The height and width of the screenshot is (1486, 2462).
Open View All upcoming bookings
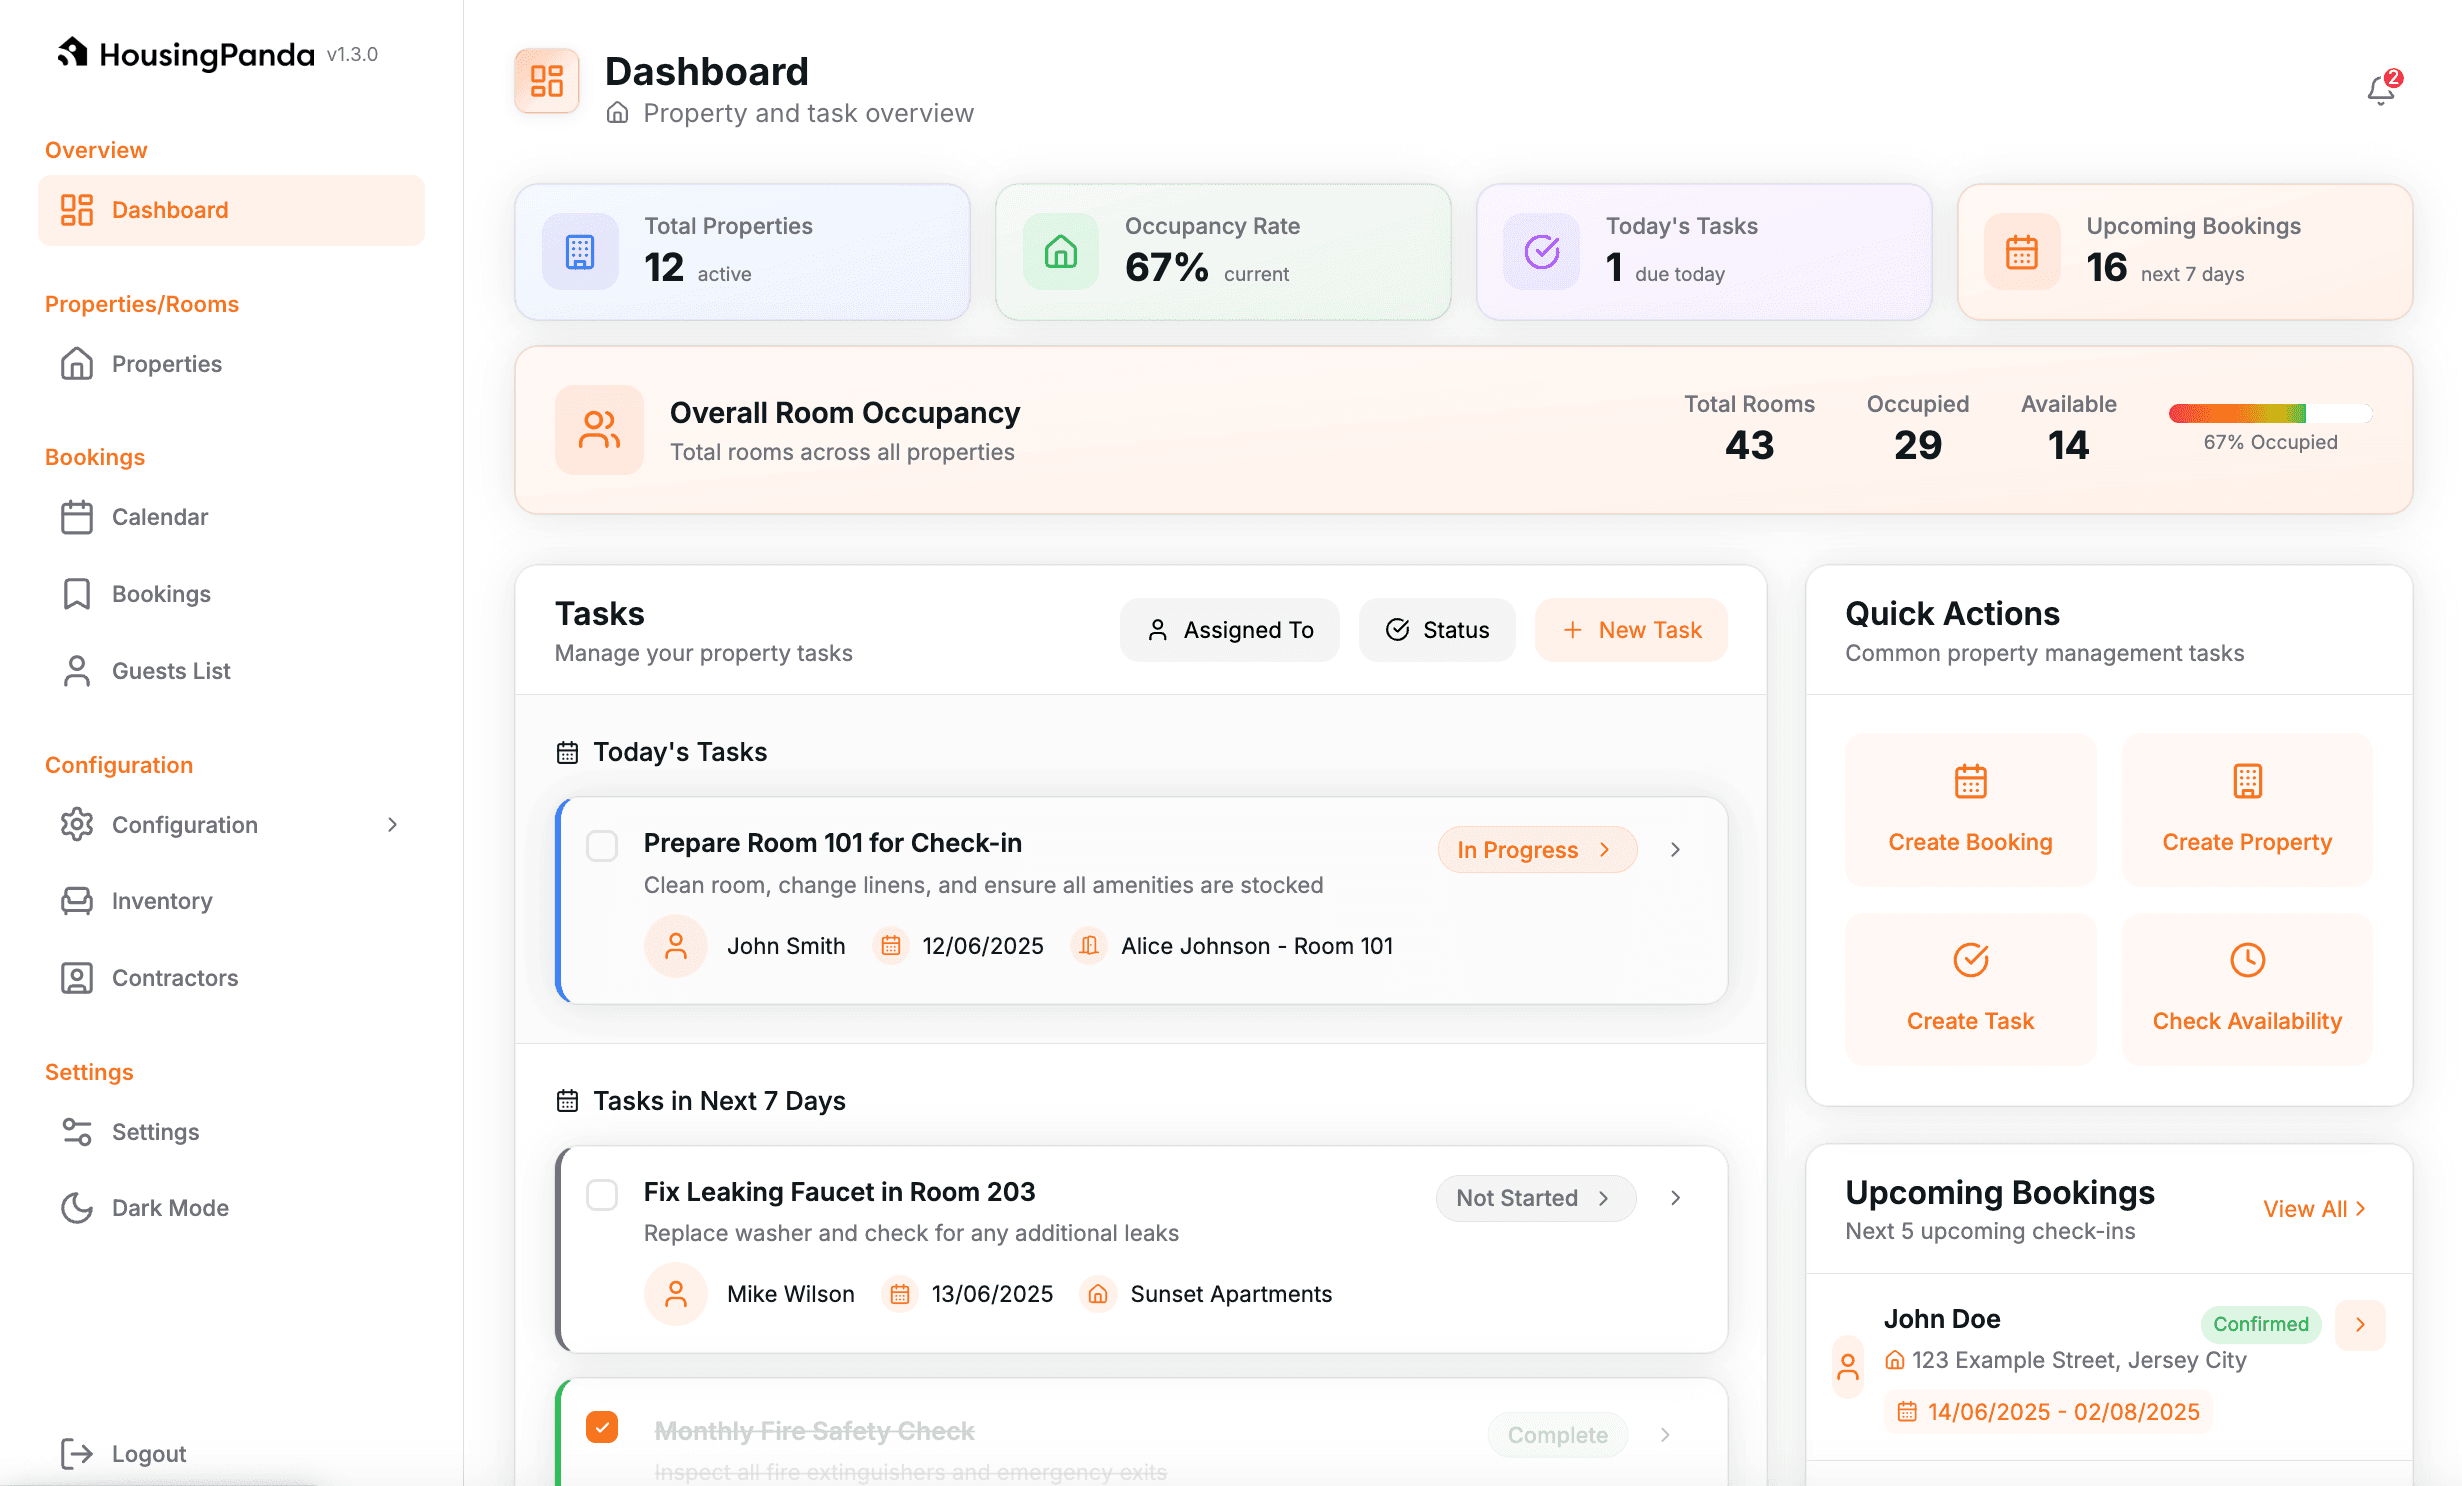click(2313, 1208)
